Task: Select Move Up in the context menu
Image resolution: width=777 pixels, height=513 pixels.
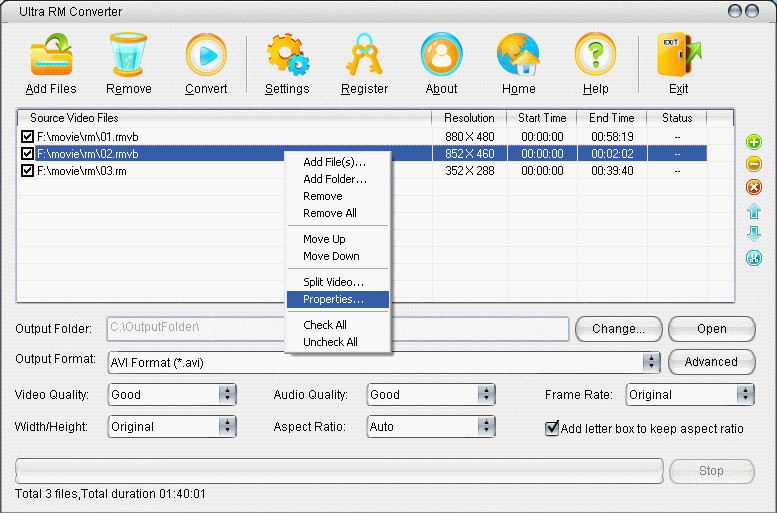Action: click(338, 239)
